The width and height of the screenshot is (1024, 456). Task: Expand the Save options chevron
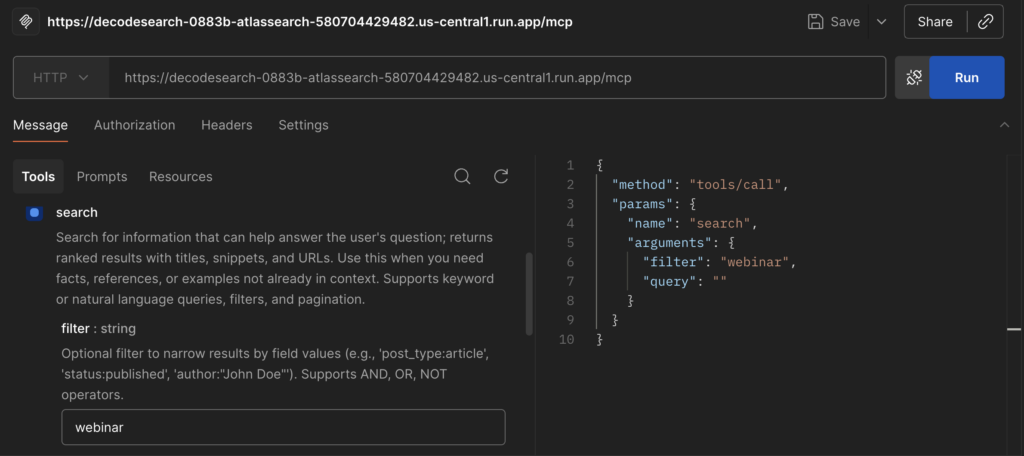[x=881, y=21]
